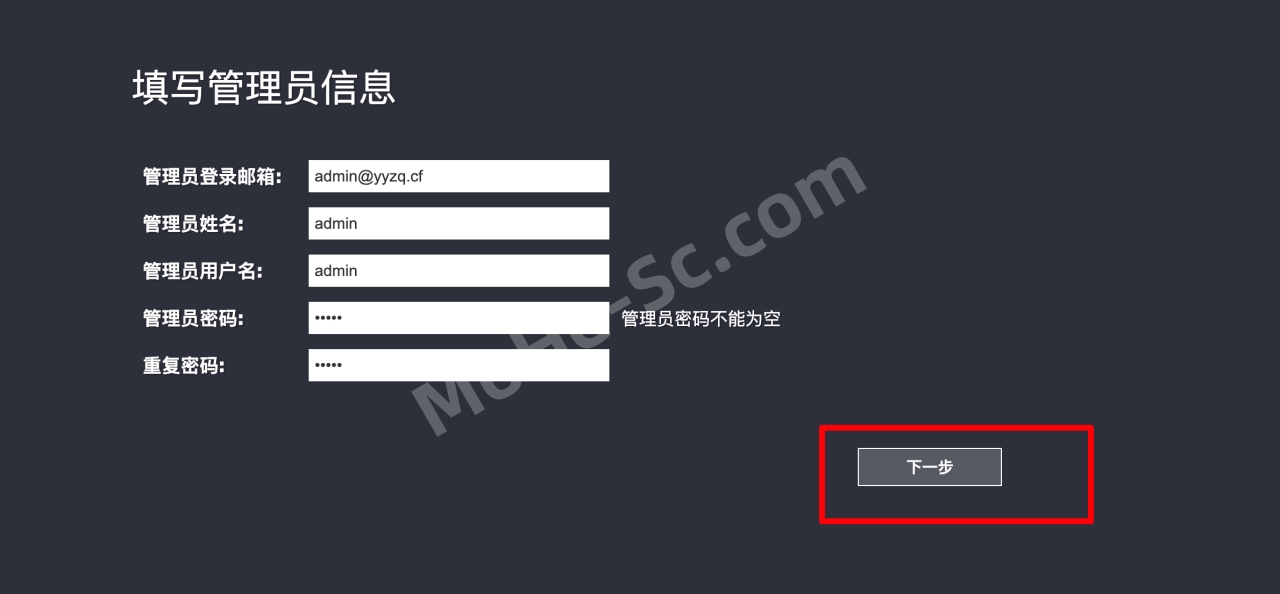Viewport: 1280px width, 594px height.
Task: Select the 管理员姓名 text box
Action: [459, 223]
